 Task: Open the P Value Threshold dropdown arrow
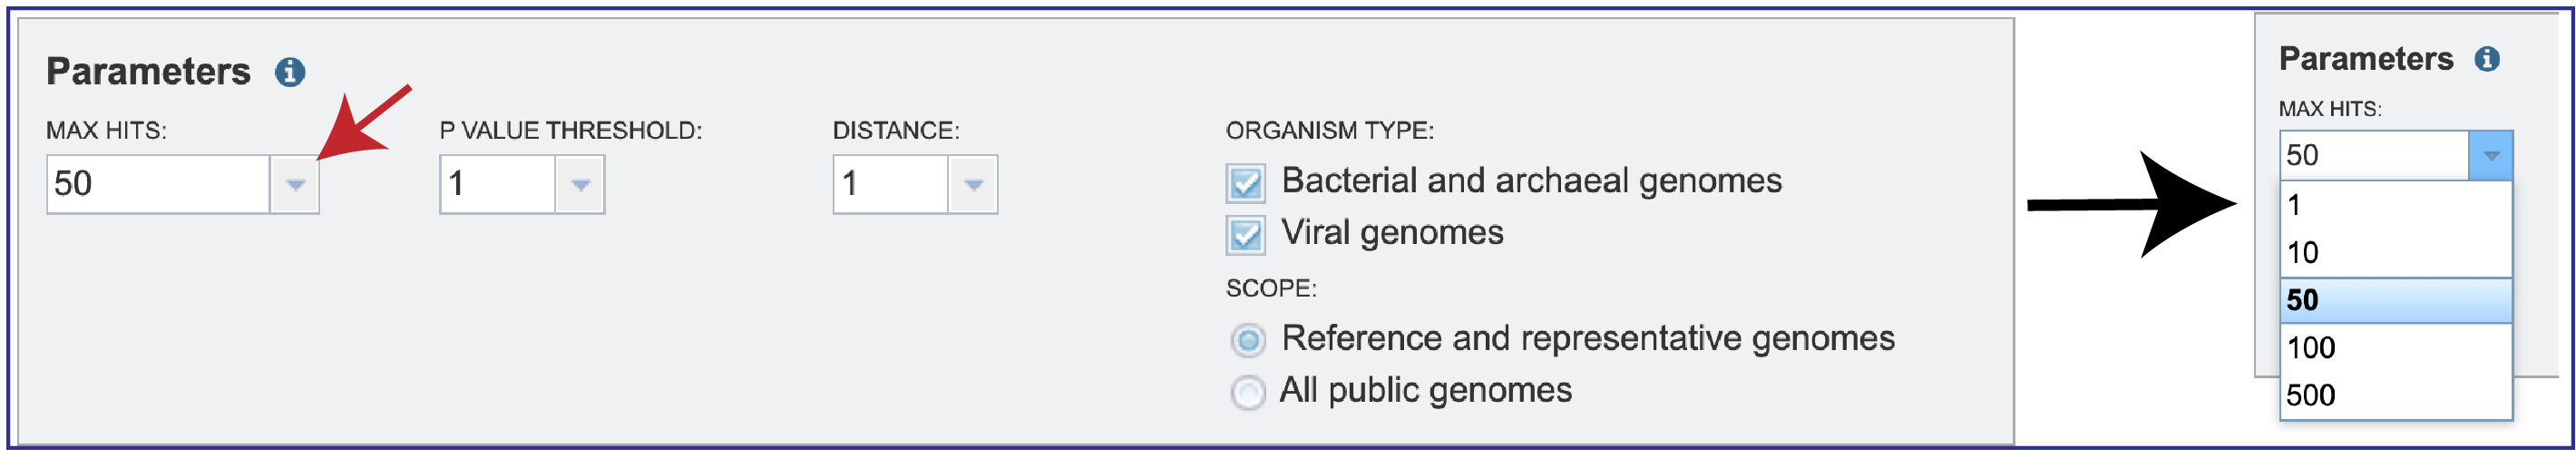coord(580,184)
